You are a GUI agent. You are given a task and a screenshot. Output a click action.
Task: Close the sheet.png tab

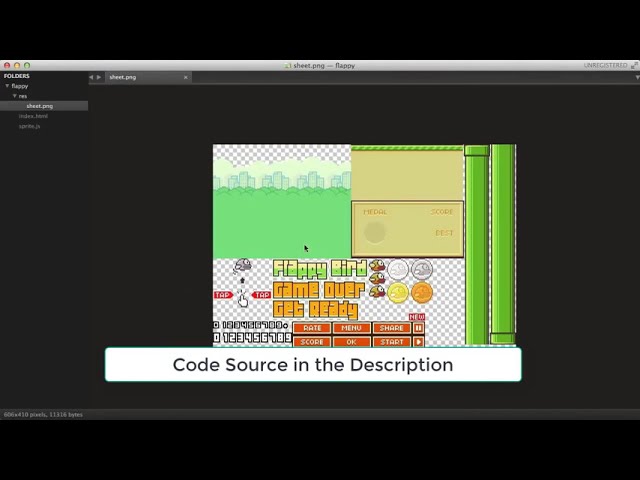coord(186,77)
